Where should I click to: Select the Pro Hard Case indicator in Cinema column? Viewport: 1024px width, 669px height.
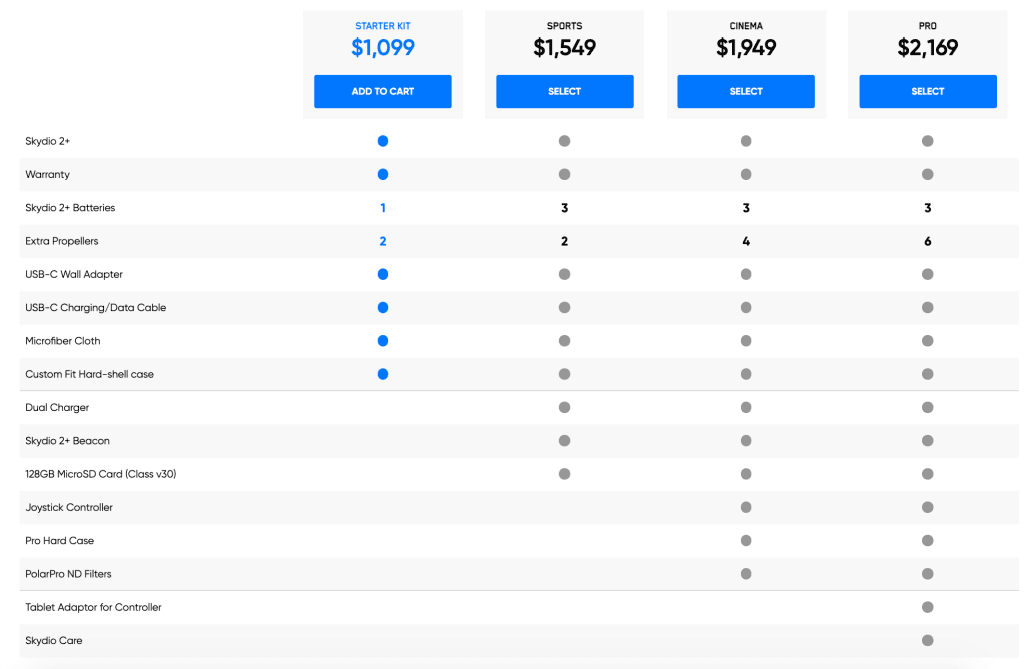point(746,540)
